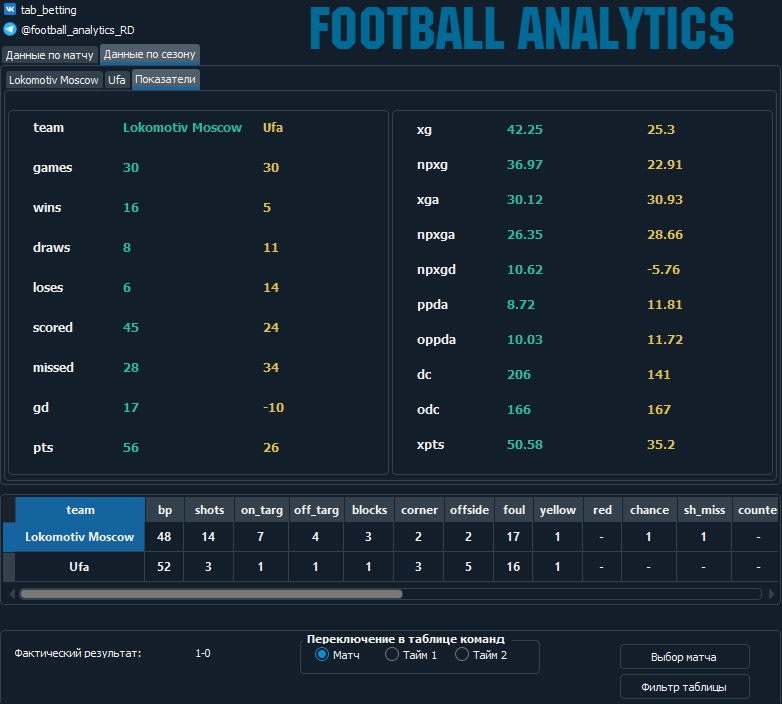Click the horizontal scrollbar thumb under the table
This screenshot has width=782, height=704.
point(211,594)
